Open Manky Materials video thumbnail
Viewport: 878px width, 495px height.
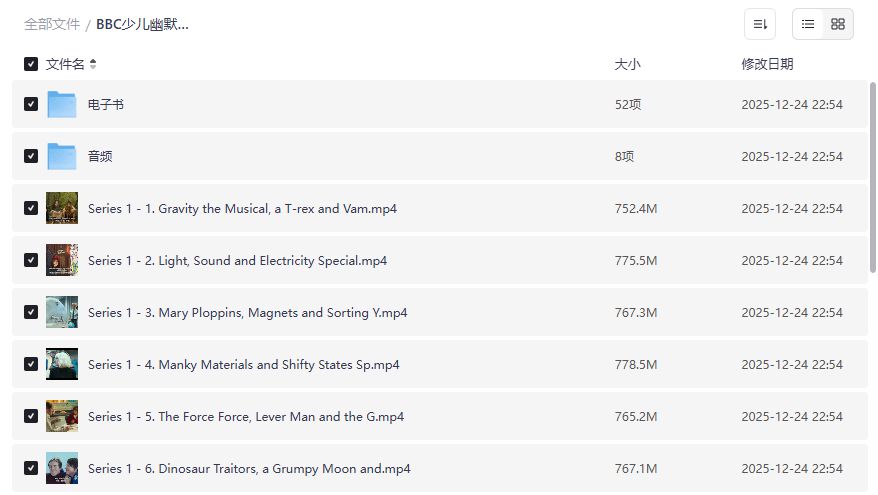coord(62,364)
